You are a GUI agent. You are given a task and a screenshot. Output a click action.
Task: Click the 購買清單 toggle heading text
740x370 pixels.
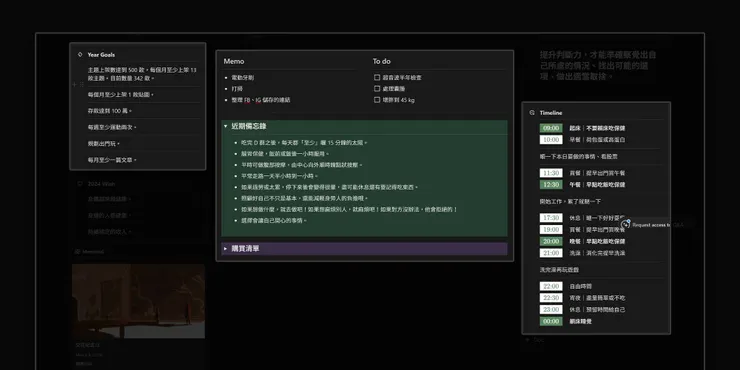click(245, 248)
